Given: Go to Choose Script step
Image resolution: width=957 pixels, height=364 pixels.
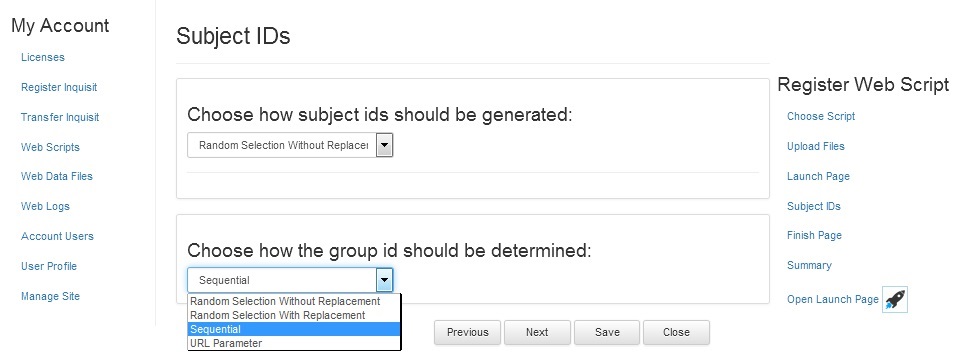Looking at the screenshot, I should (821, 117).
